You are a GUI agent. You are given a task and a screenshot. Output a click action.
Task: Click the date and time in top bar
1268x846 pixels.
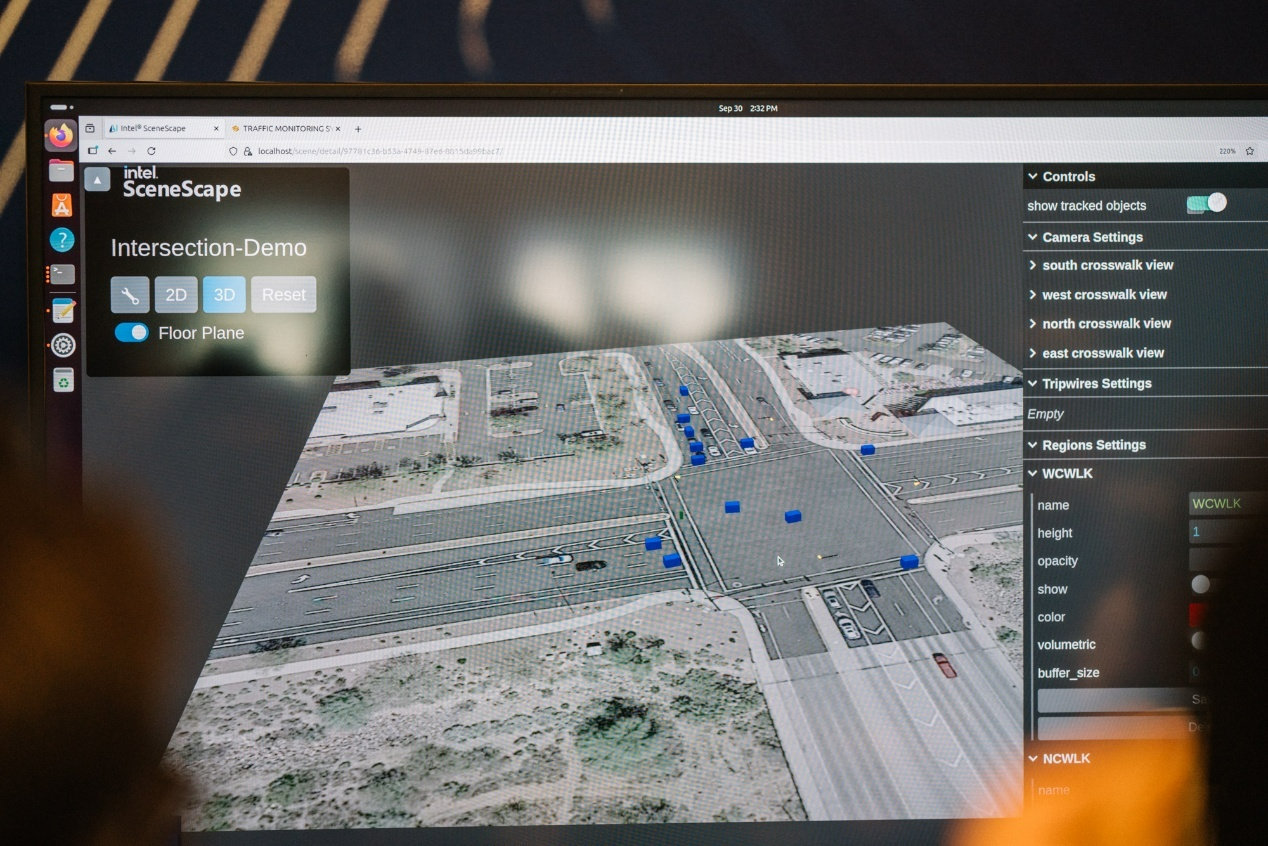(748, 108)
